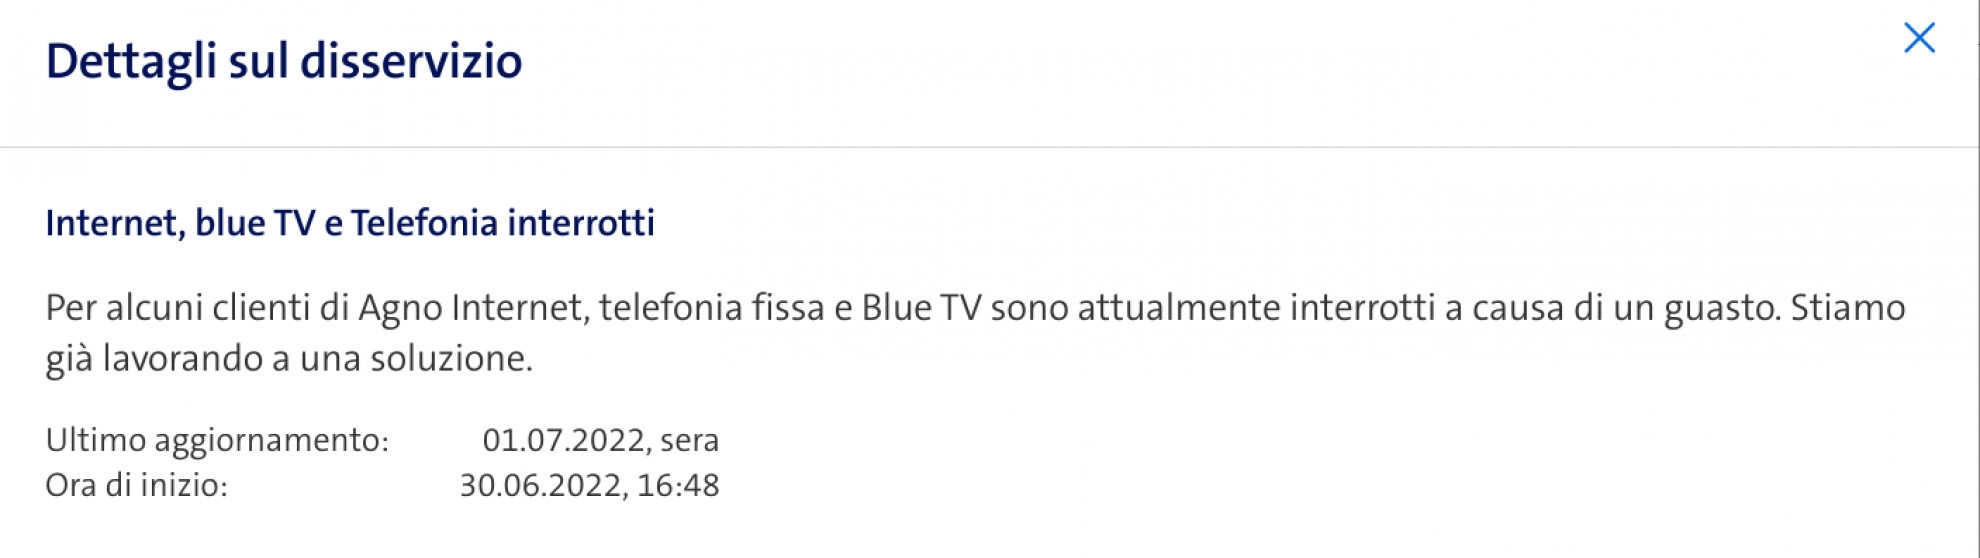Click the word "Agno" in the description

click(400, 308)
